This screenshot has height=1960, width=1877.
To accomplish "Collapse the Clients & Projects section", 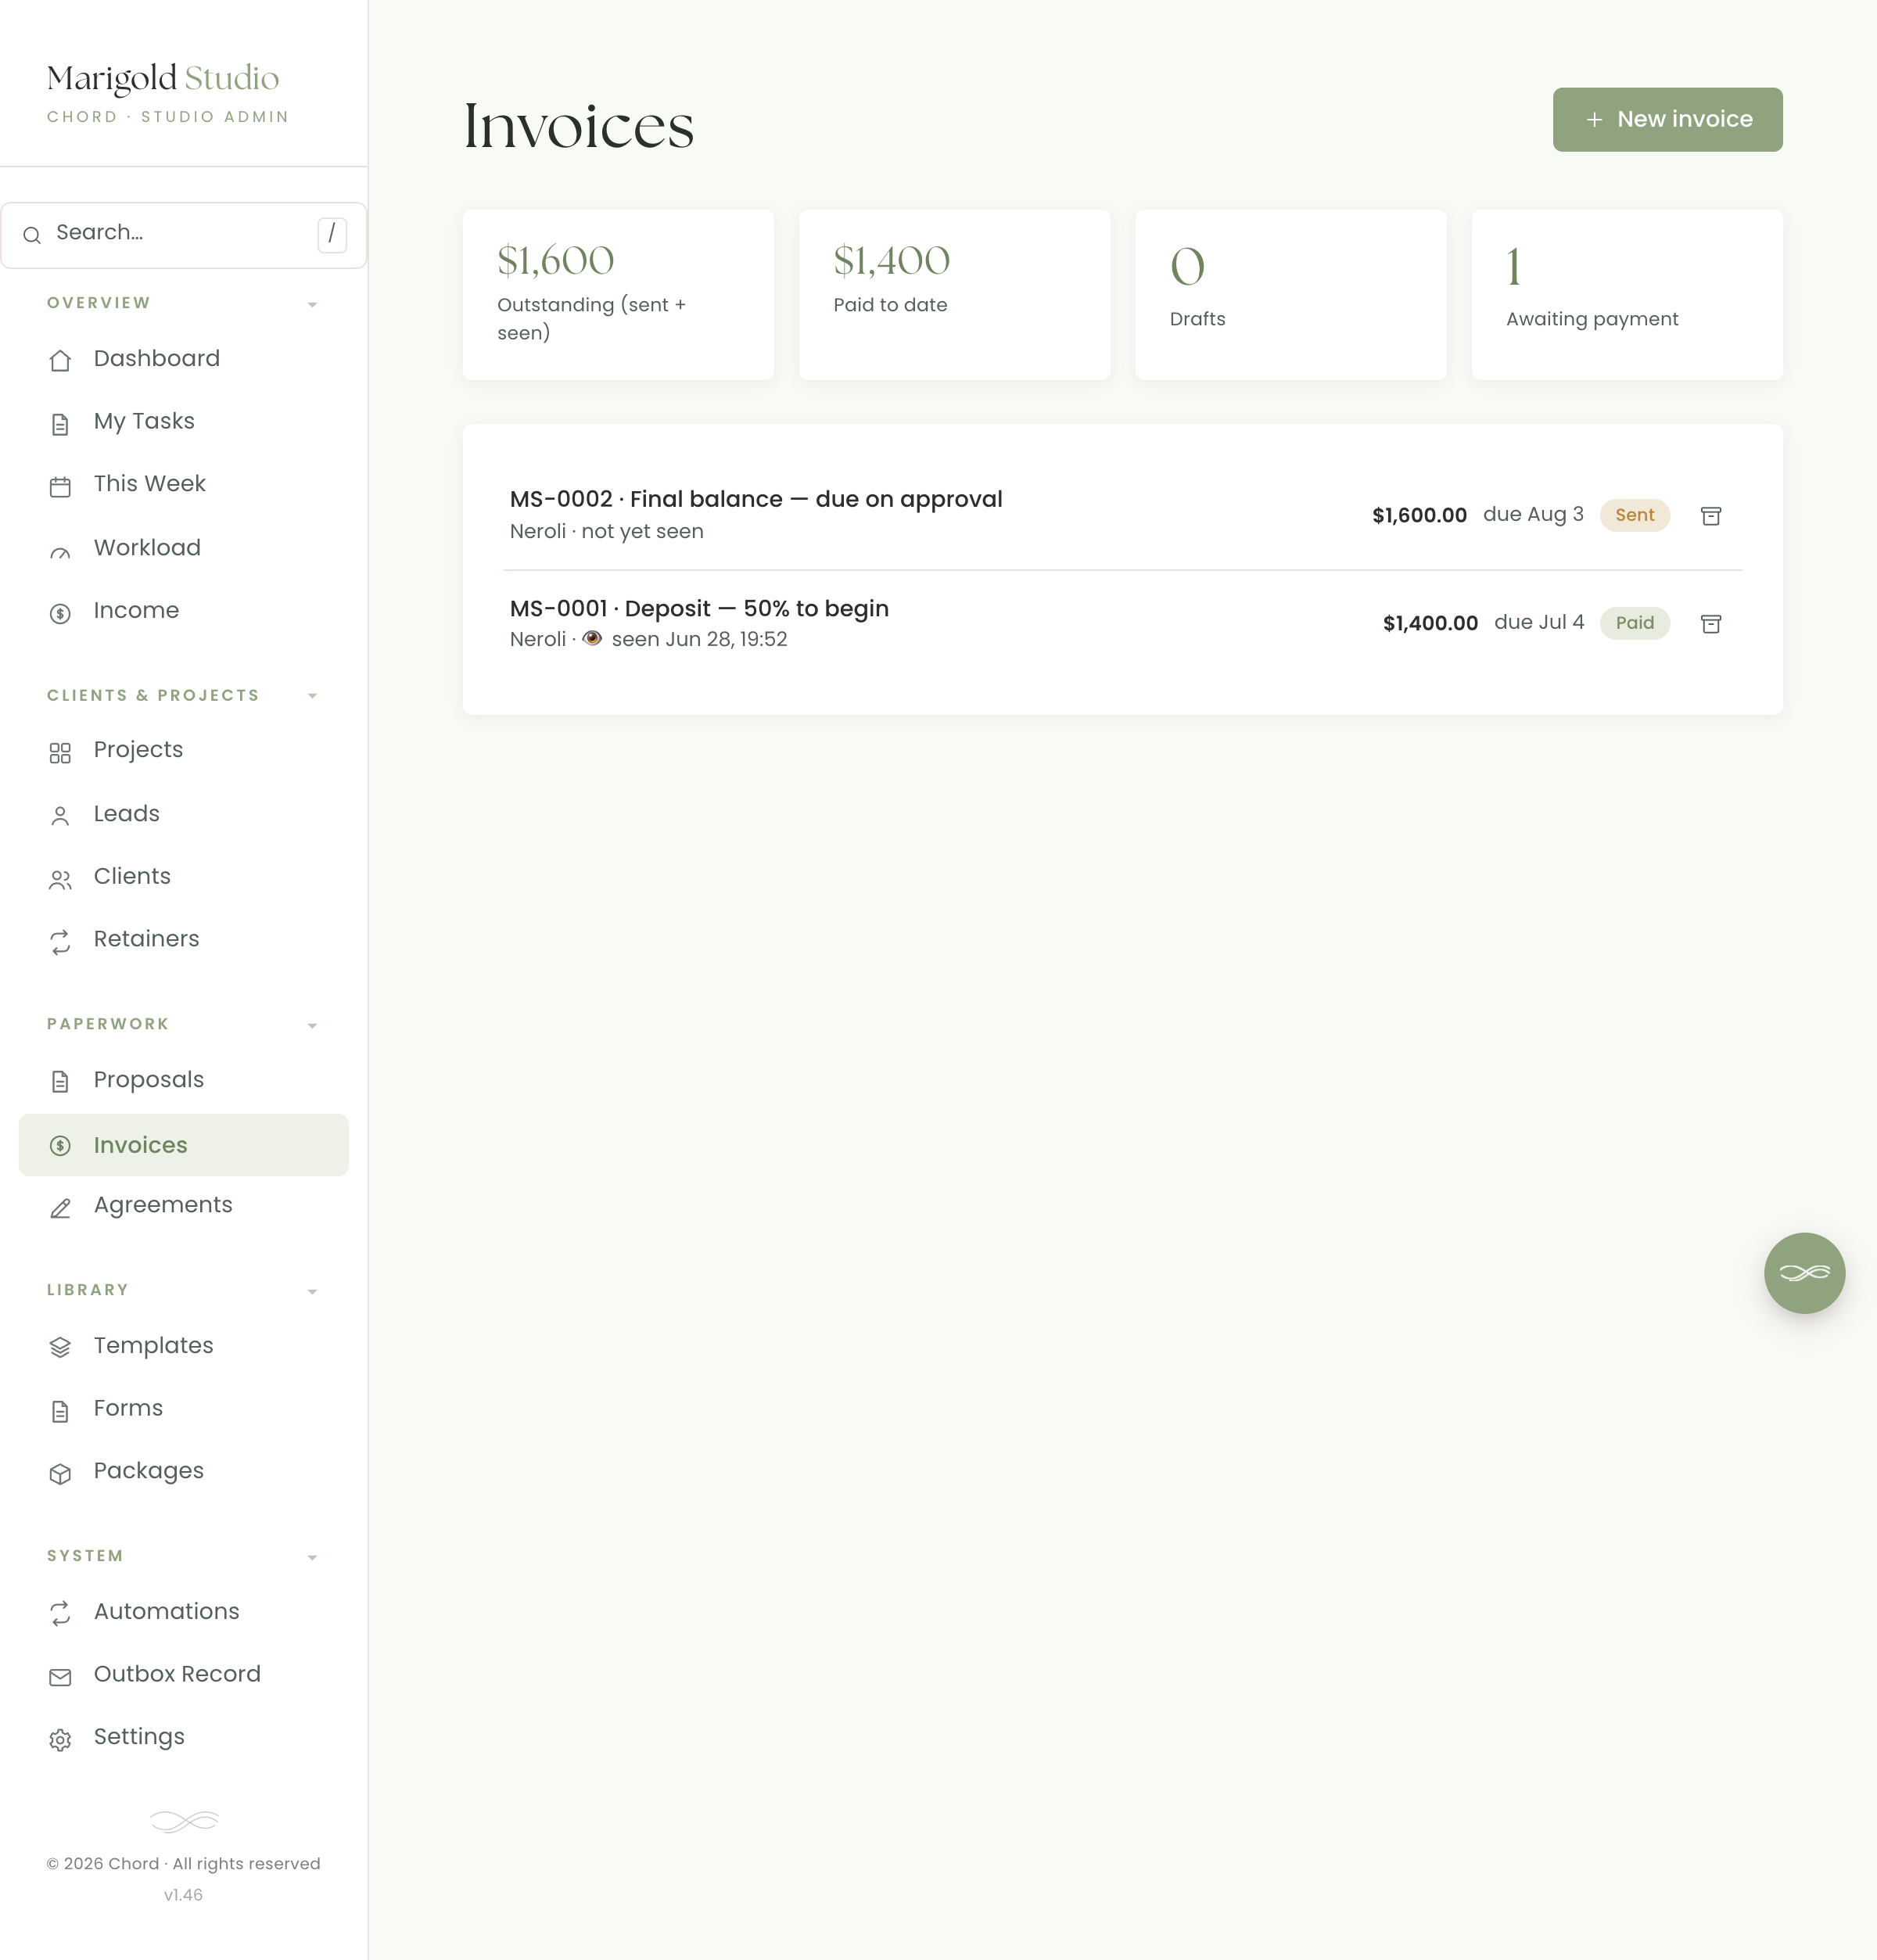I will 312,695.
